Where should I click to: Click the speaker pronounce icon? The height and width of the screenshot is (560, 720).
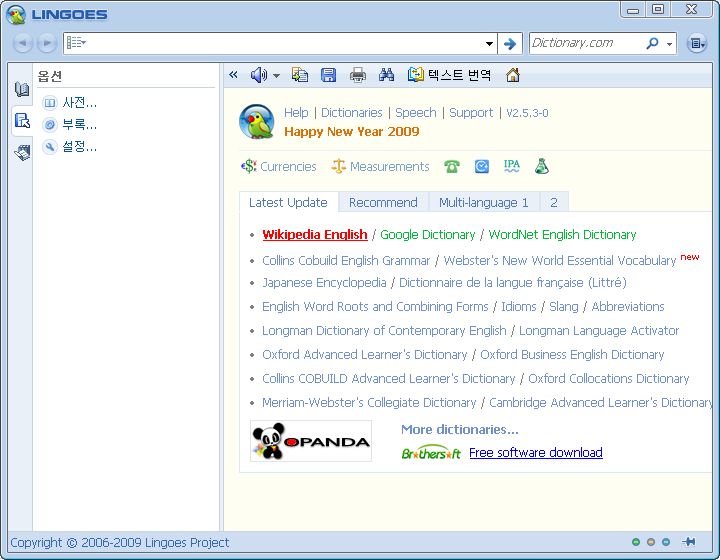pyautogui.click(x=259, y=75)
